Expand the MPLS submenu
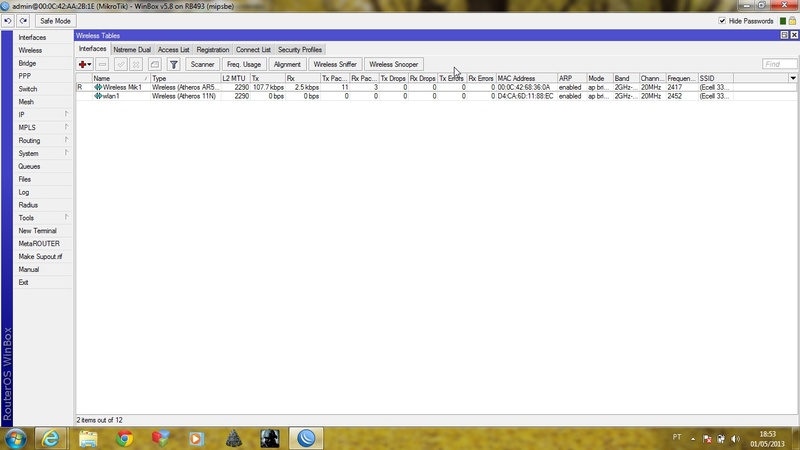Viewport: 800px width, 450px height. [x=66, y=127]
